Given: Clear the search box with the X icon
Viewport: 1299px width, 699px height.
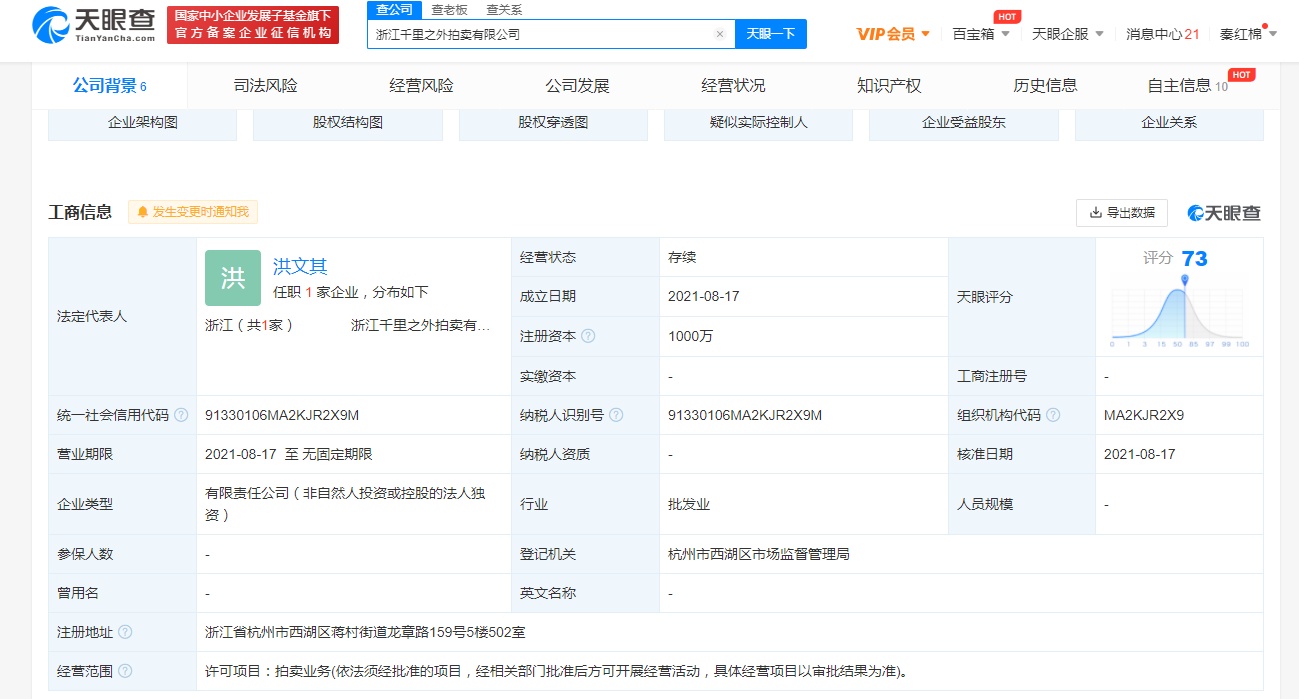Looking at the screenshot, I should point(719,34).
